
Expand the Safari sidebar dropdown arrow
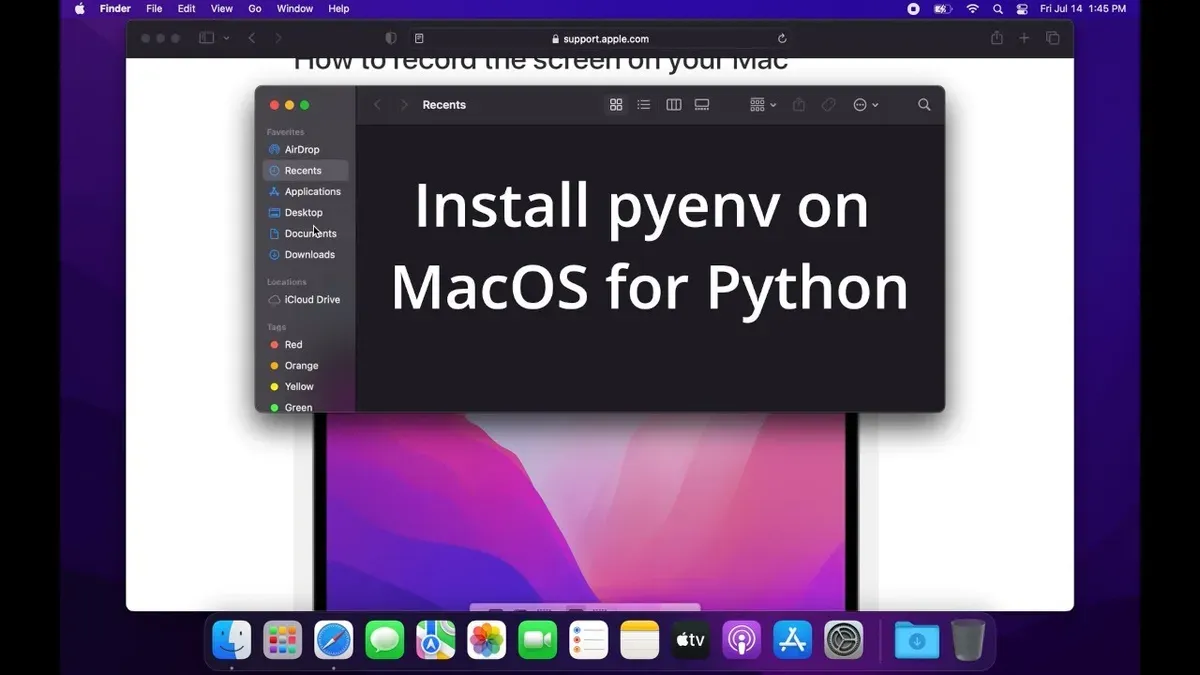pos(227,38)
